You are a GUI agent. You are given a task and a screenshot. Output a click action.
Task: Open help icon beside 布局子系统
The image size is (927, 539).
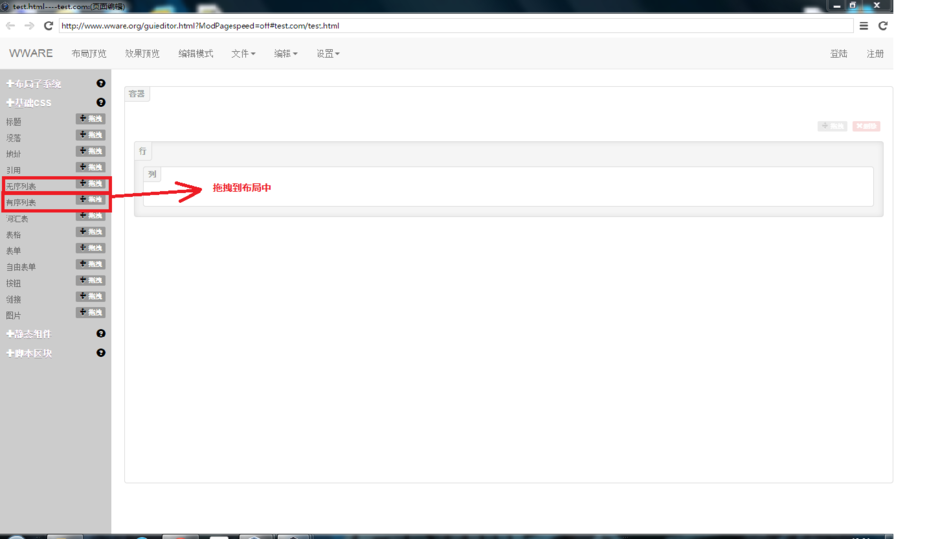click(101, 83)
